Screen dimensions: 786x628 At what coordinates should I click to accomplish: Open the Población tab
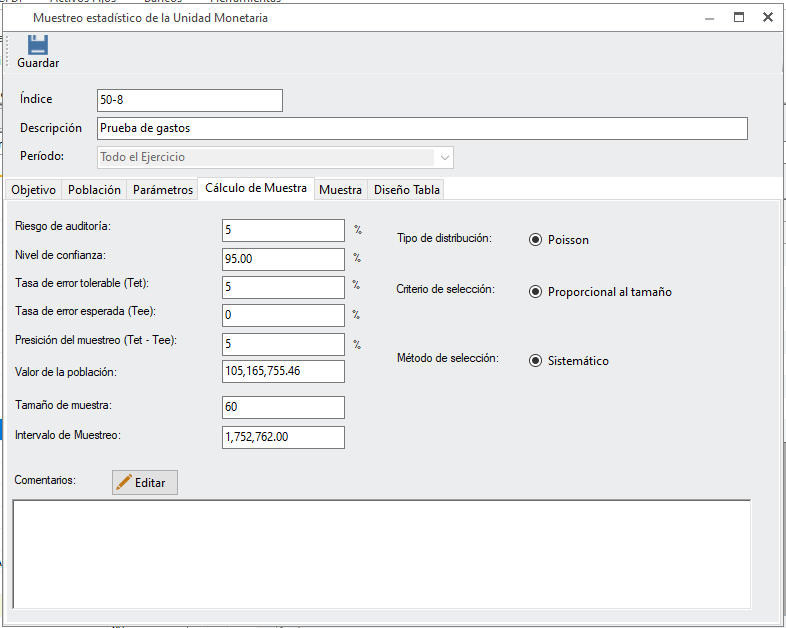pos(94,190)
